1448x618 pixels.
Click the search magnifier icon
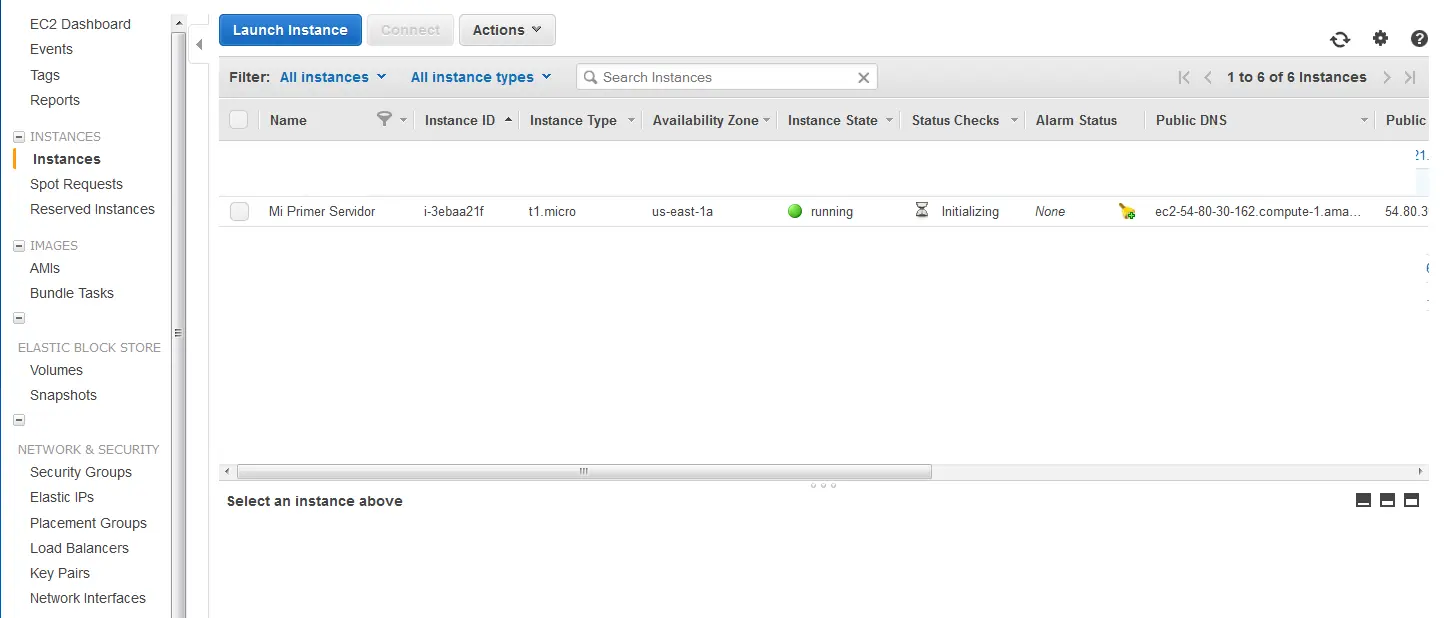(x=590, y=77)
